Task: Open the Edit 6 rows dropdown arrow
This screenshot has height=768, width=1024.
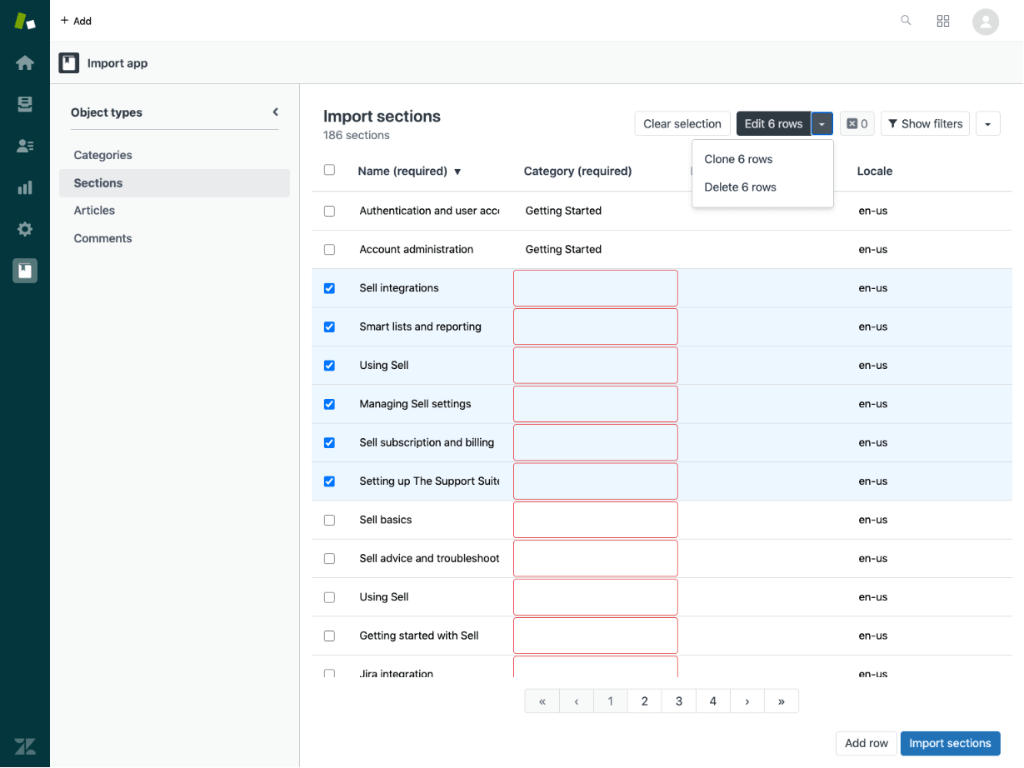Action: 822,123
